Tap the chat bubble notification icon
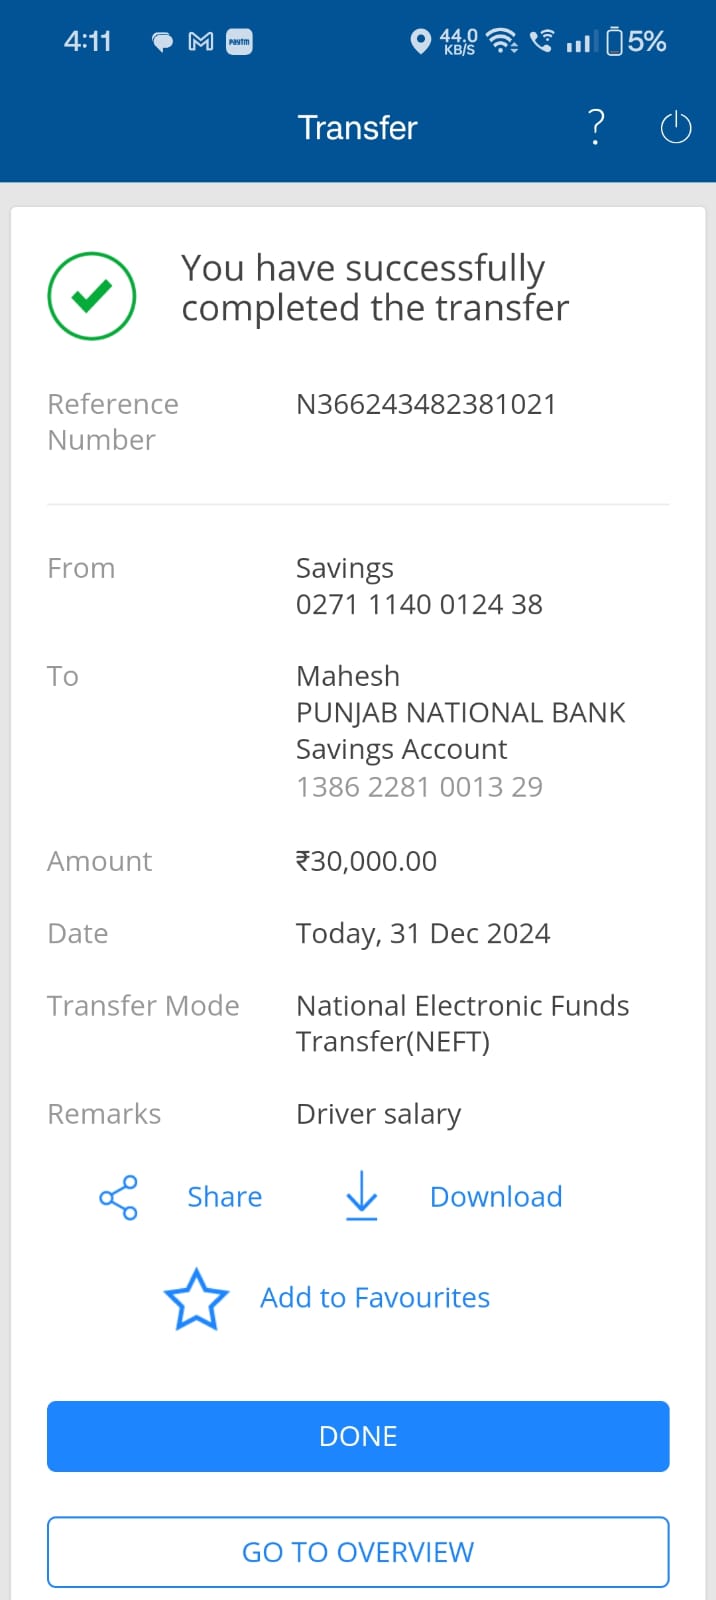Viewport: 716px width, 1600px height. point(162,42)
